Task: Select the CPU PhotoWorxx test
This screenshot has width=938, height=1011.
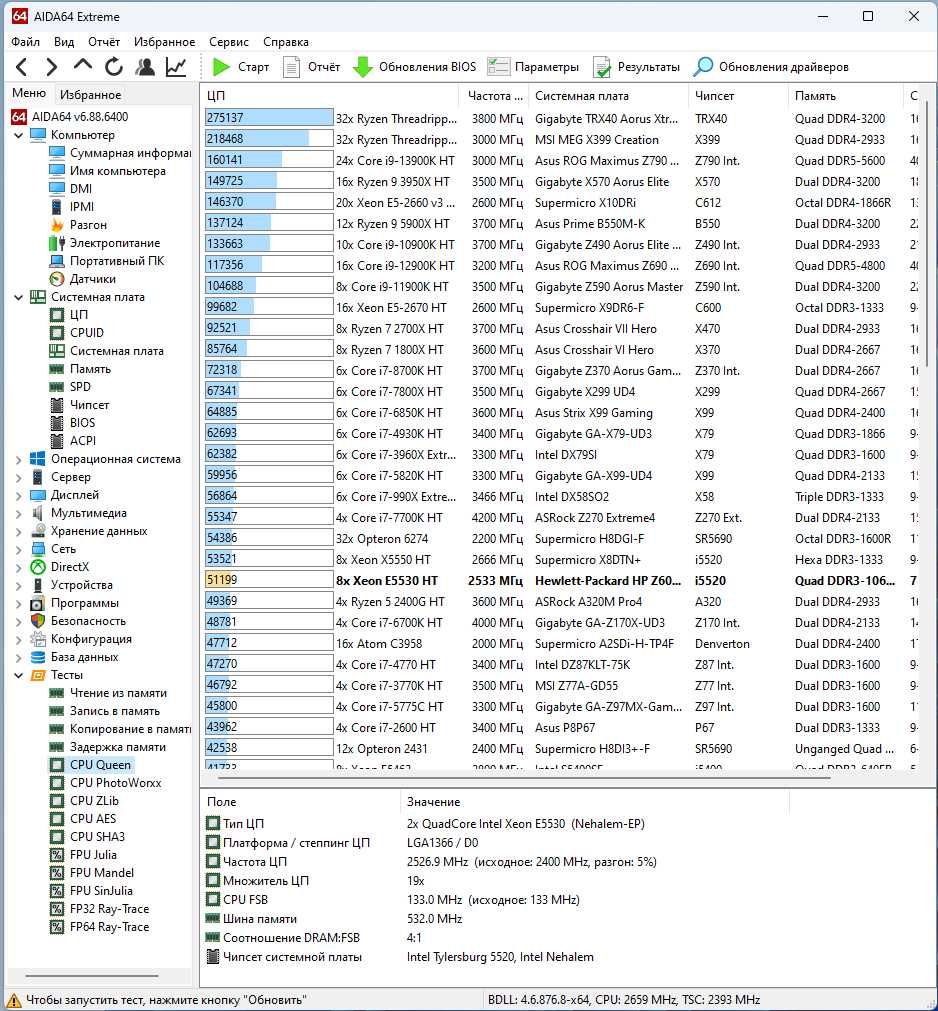Action: (106, 783)
